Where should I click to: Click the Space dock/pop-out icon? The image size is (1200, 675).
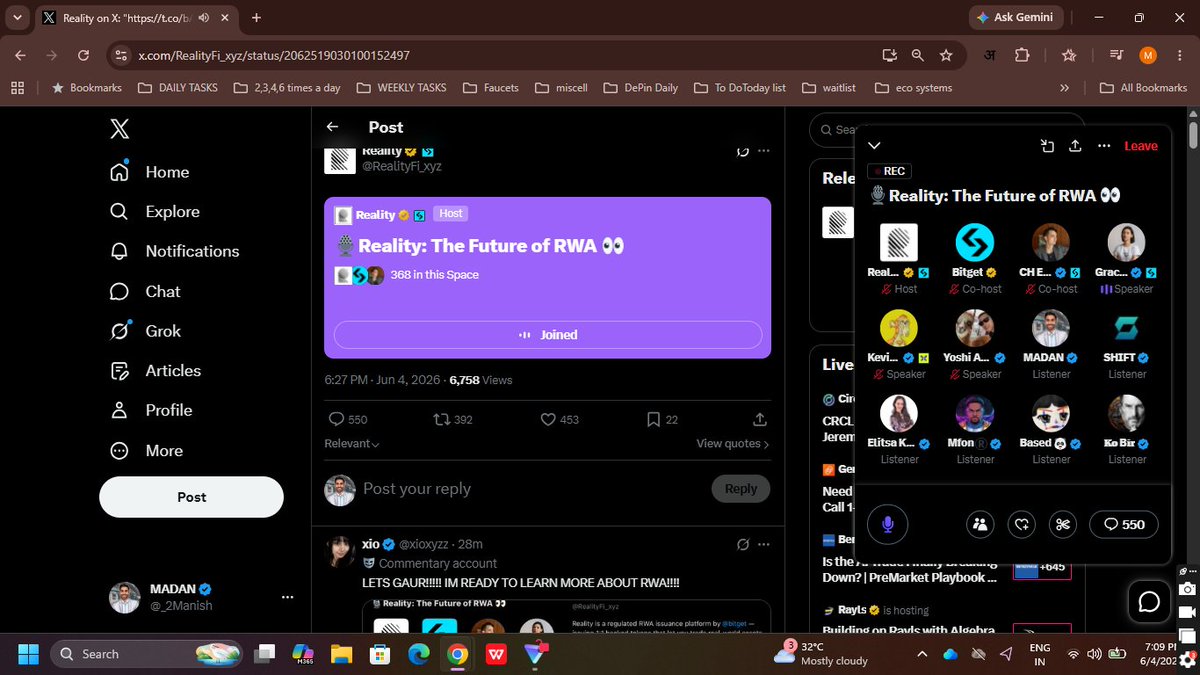[x=1047, y=146]
